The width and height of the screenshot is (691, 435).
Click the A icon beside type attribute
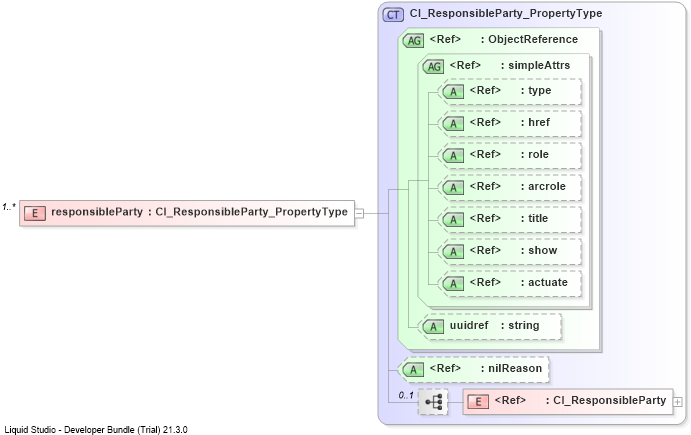pyautogui.click(x=453, y=92)
